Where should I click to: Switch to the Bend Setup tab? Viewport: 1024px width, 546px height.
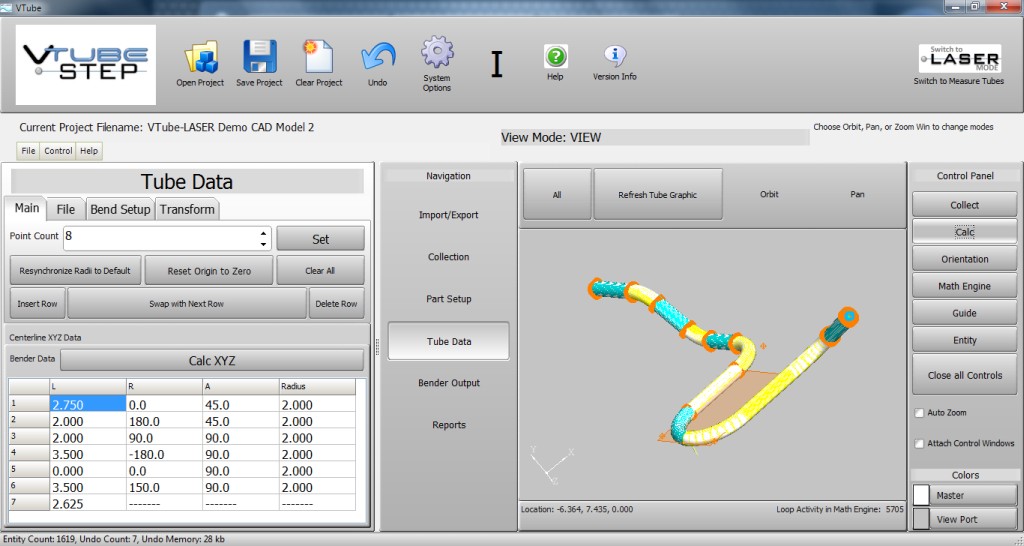120,209
